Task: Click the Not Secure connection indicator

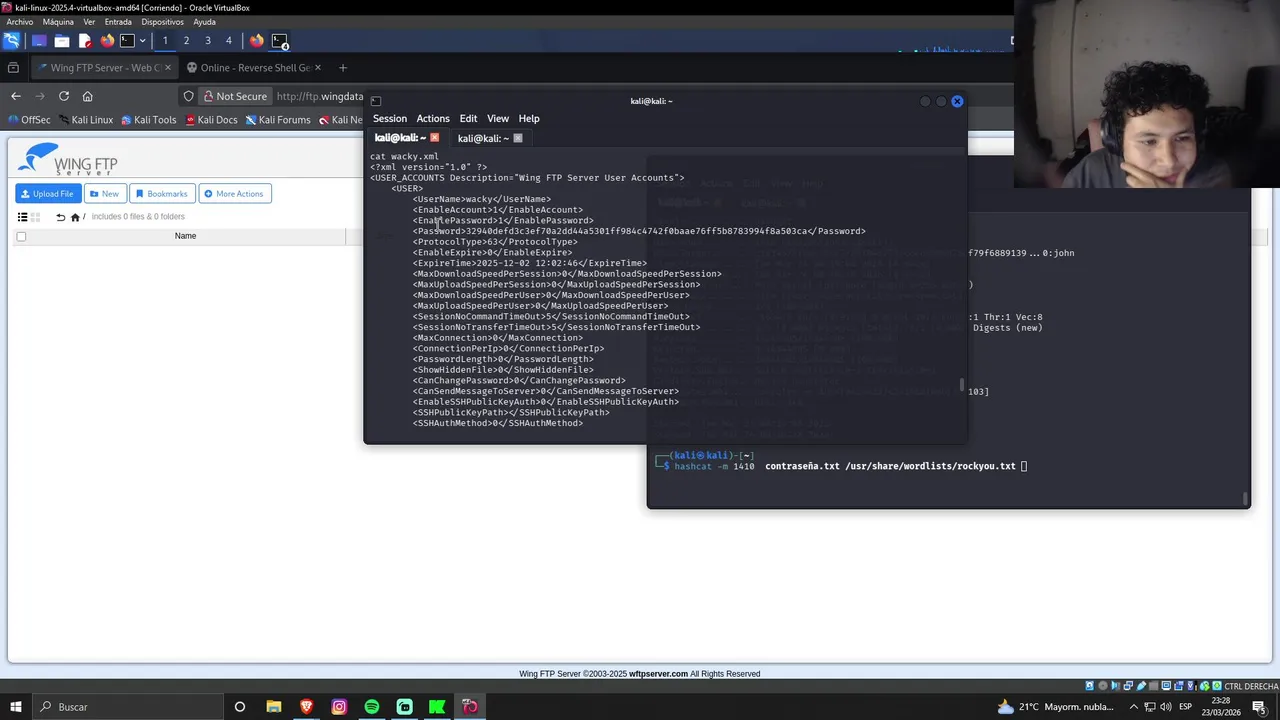Action: [x=234, y=97]
